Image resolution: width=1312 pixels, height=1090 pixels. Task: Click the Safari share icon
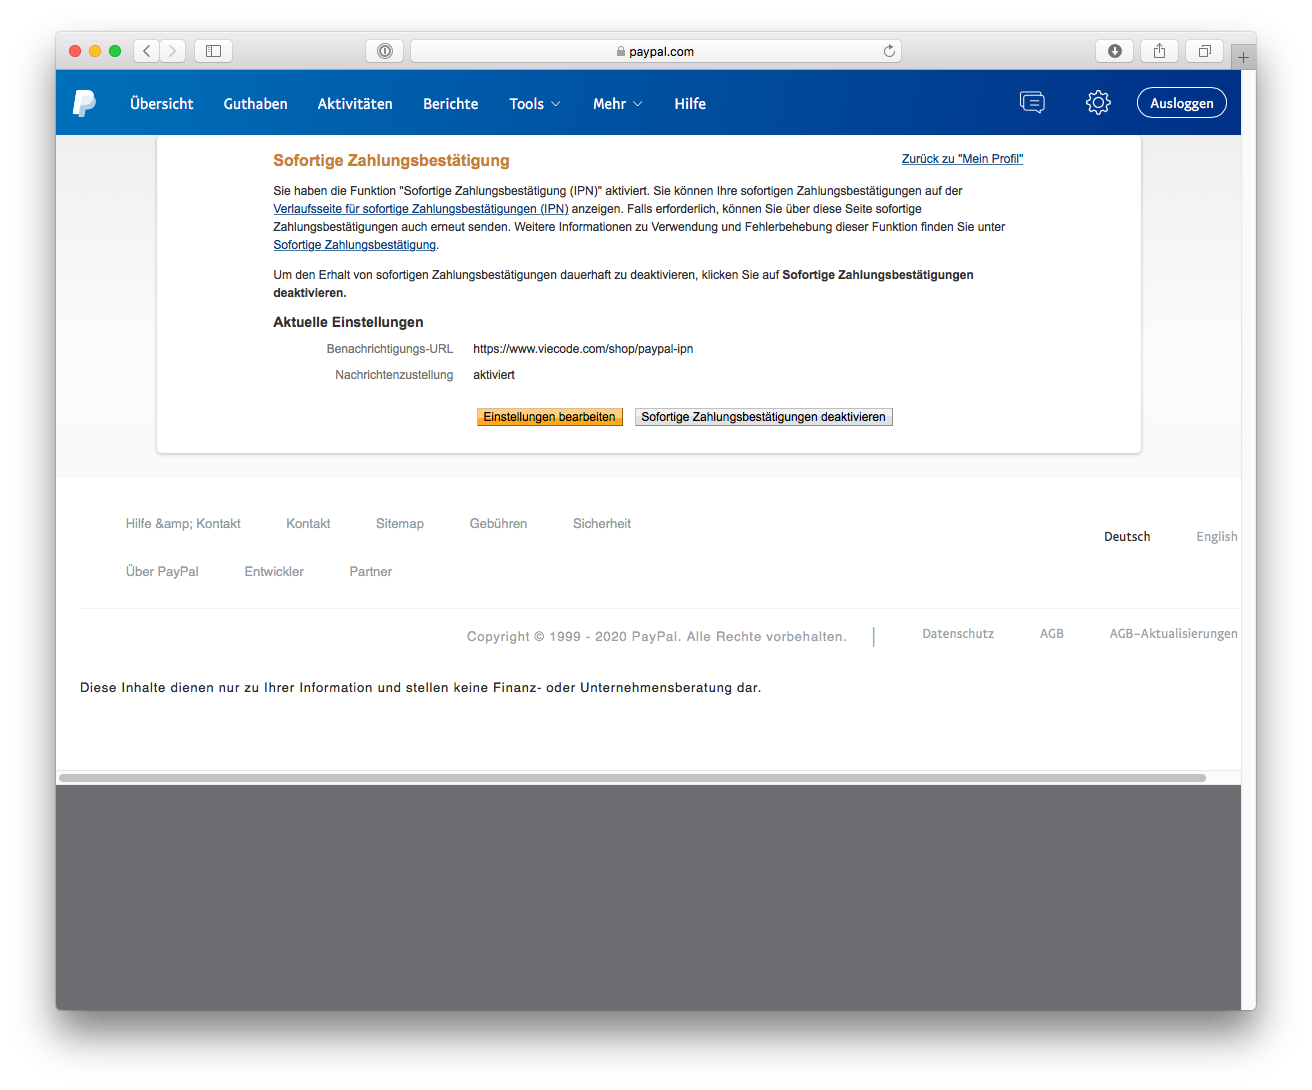pyautogui.click(x=1160, y=51)
